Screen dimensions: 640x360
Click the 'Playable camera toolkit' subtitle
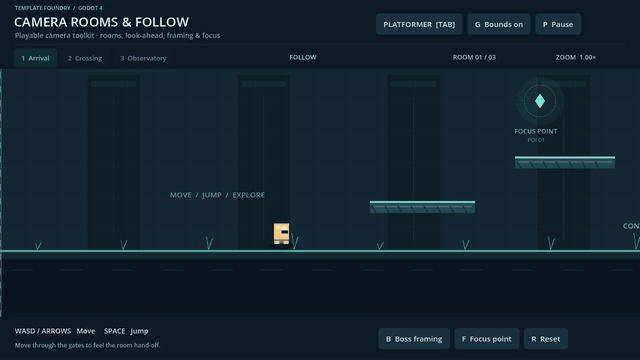(x=118, y=36)
